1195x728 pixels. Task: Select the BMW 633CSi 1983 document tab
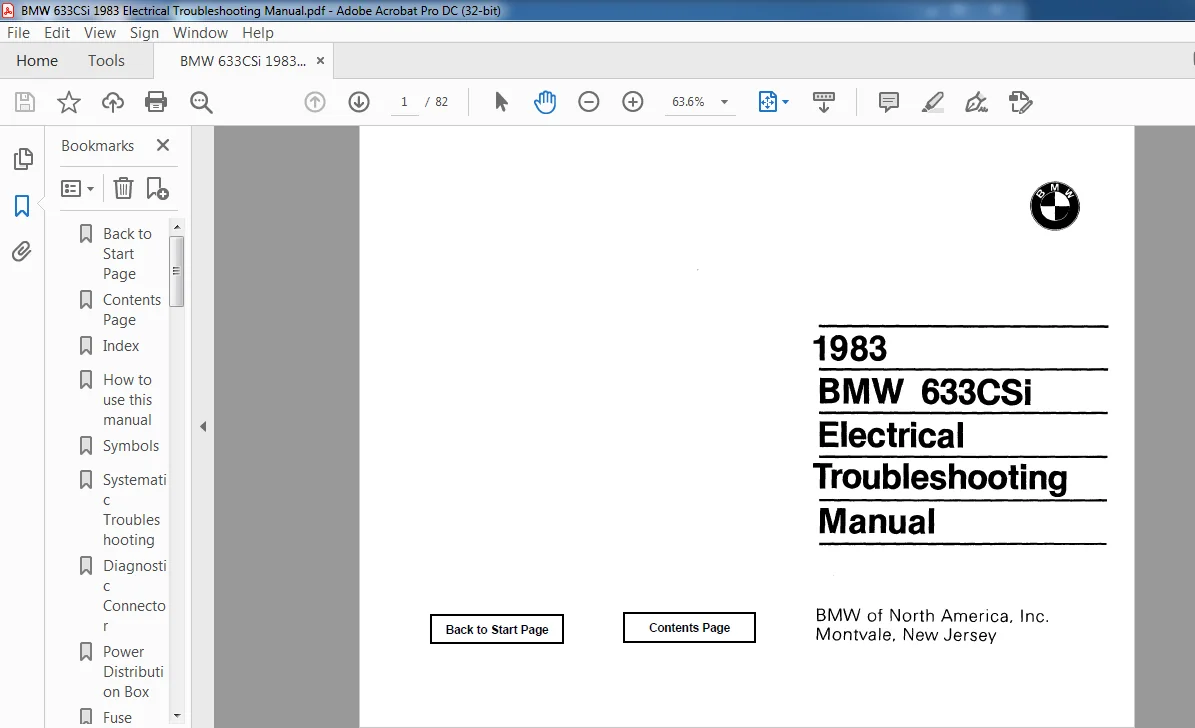(242, 61)
